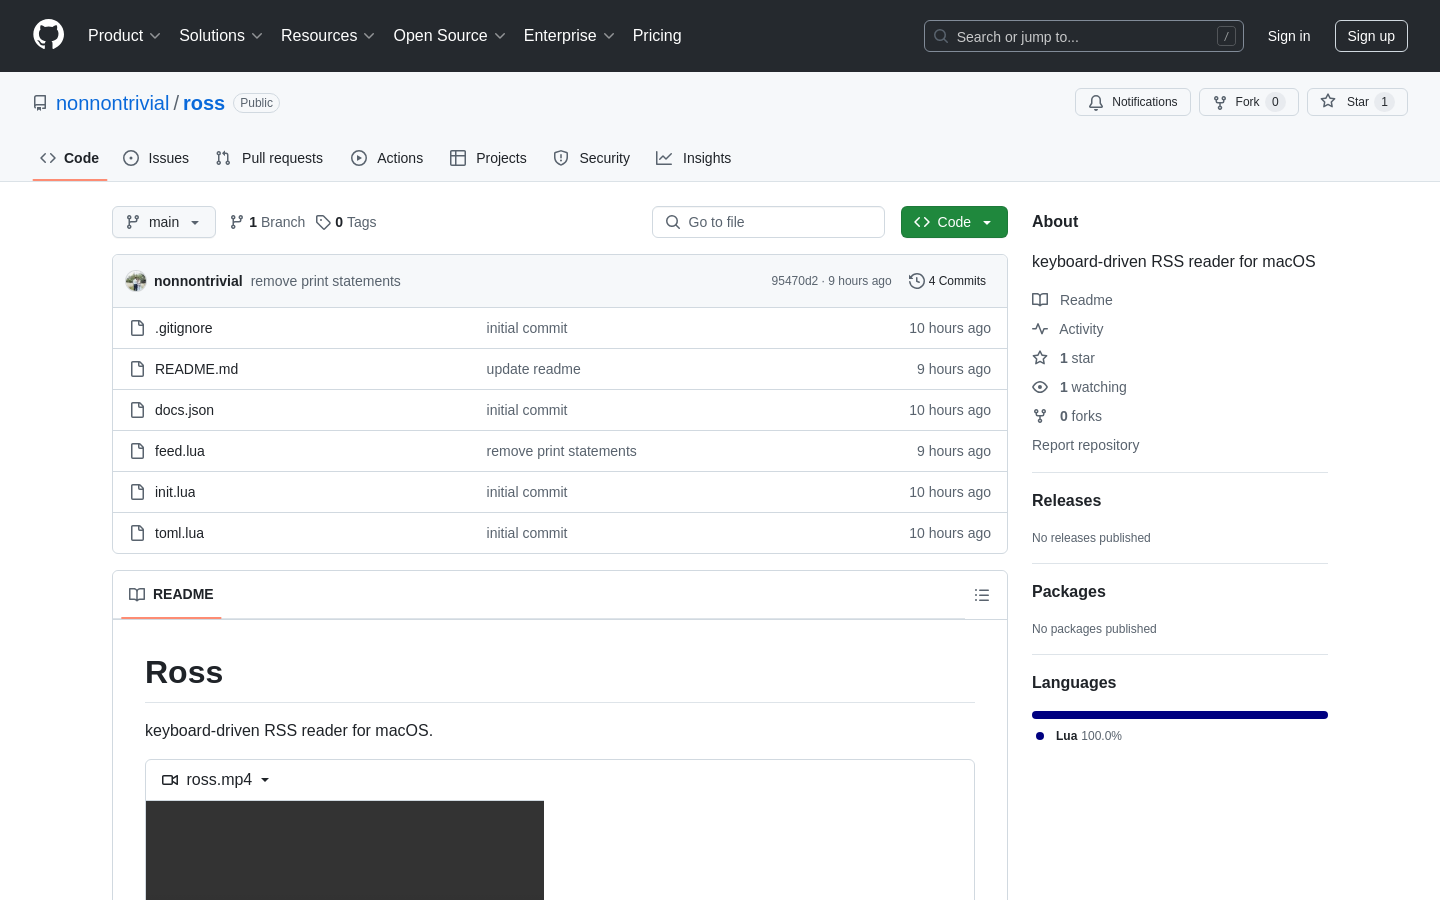The height and width of the screenshot is (900, 1440).
Task: Open the Releases heading link
Action: [1066, 501]
